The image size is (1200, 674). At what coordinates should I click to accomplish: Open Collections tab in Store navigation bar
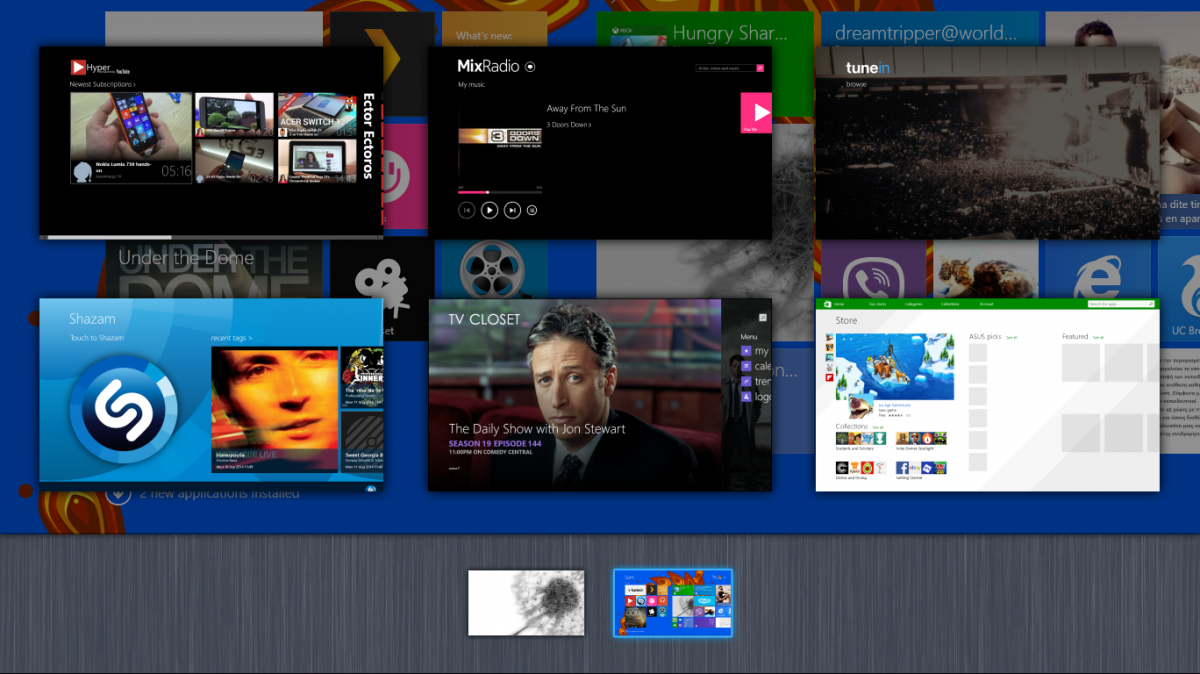point(950,303)
